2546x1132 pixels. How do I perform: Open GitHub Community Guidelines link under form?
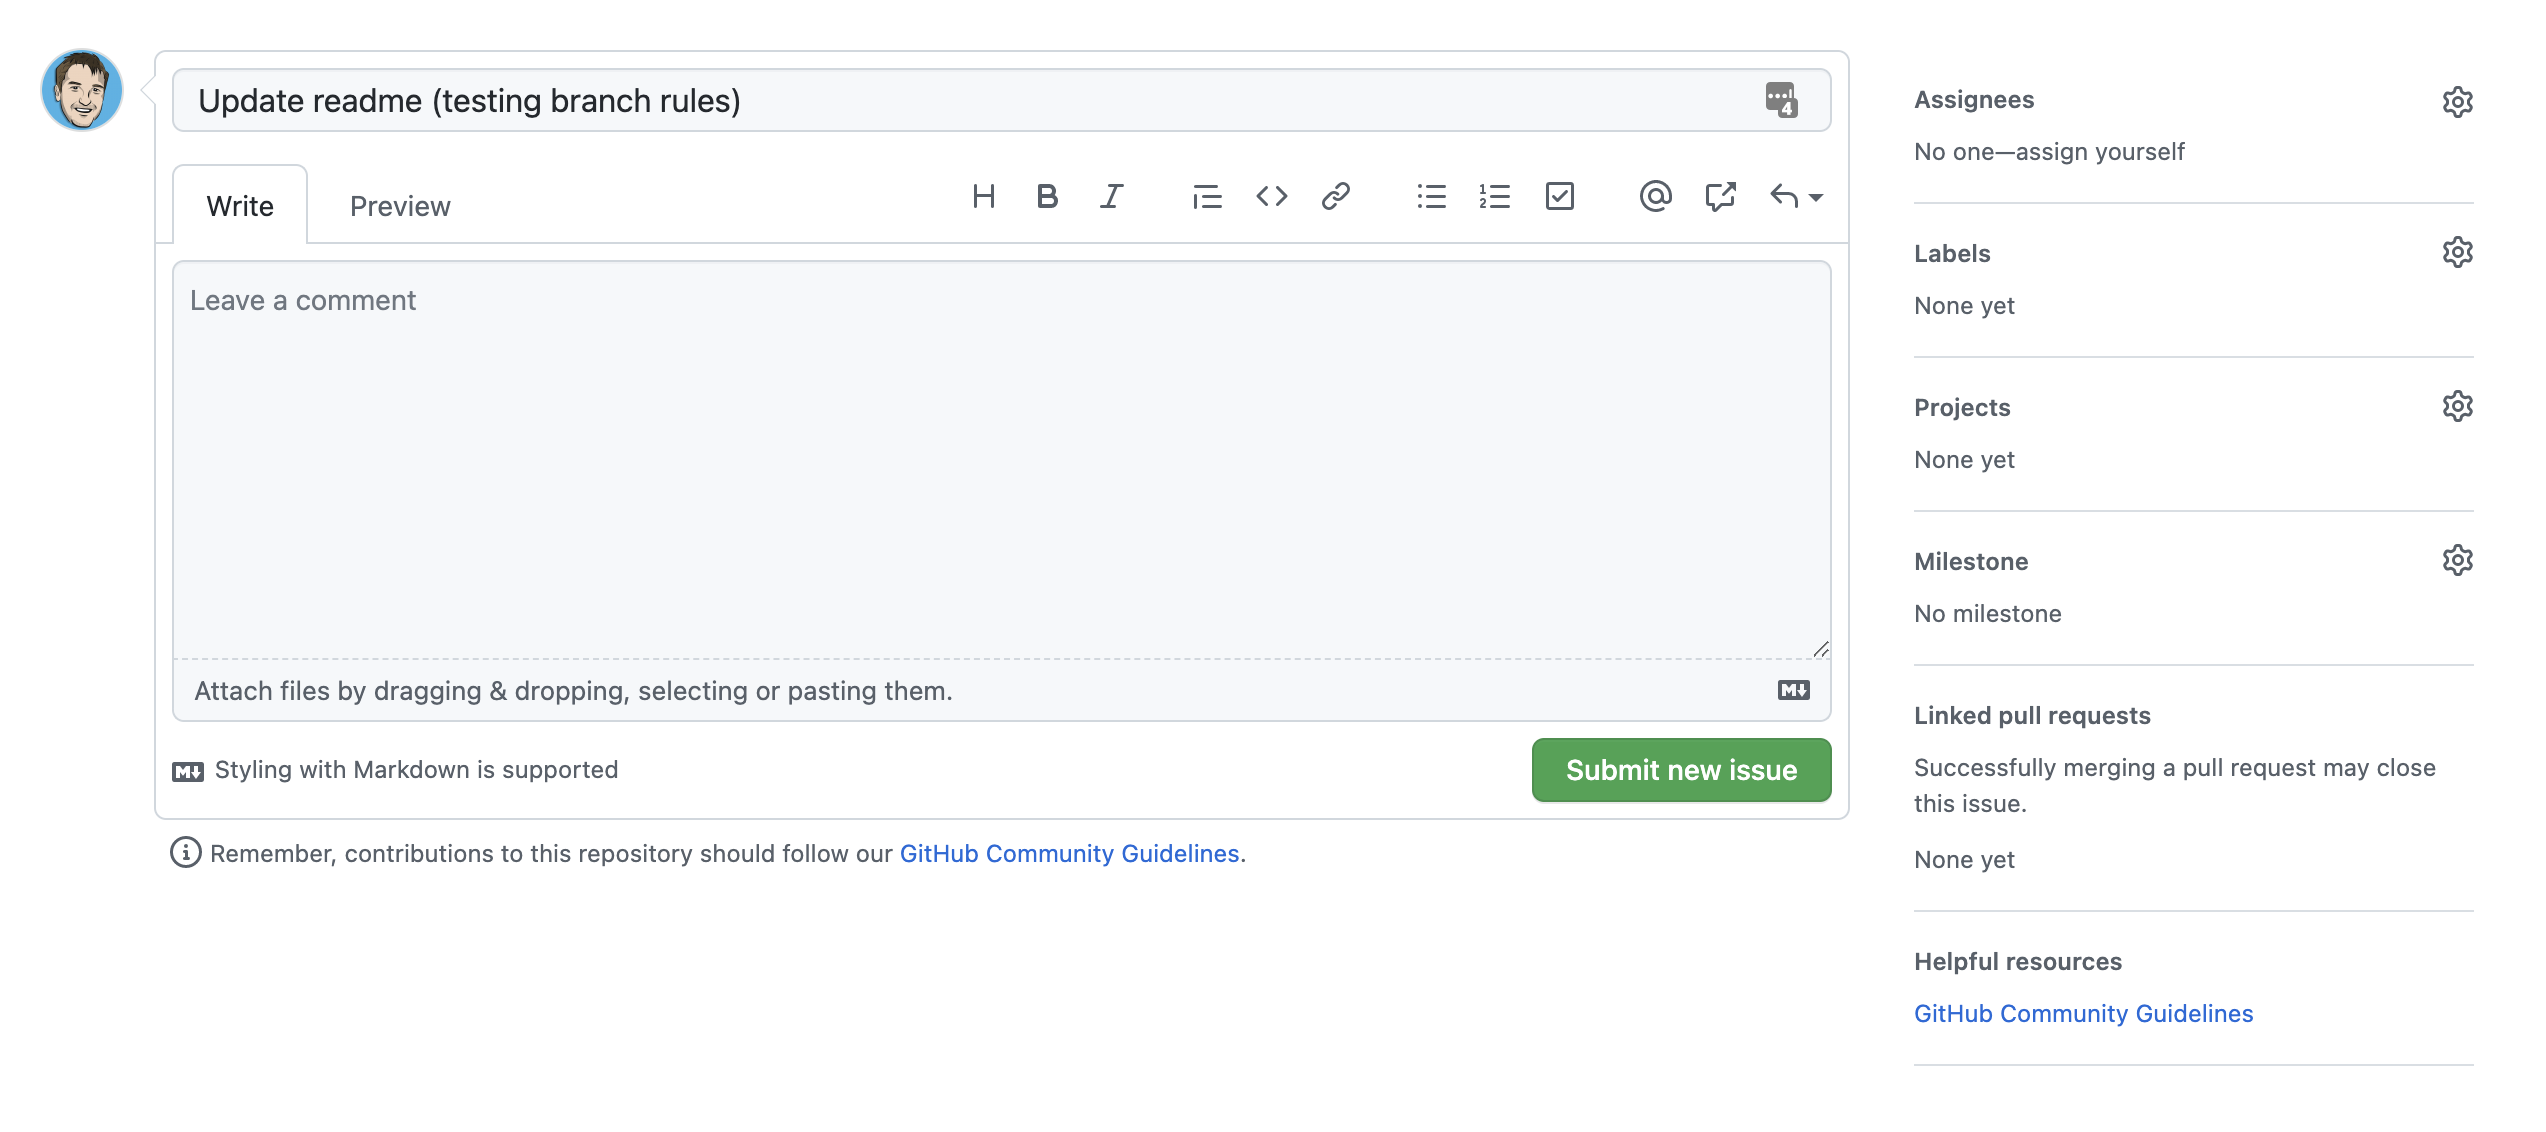[x=1069, y=853]
